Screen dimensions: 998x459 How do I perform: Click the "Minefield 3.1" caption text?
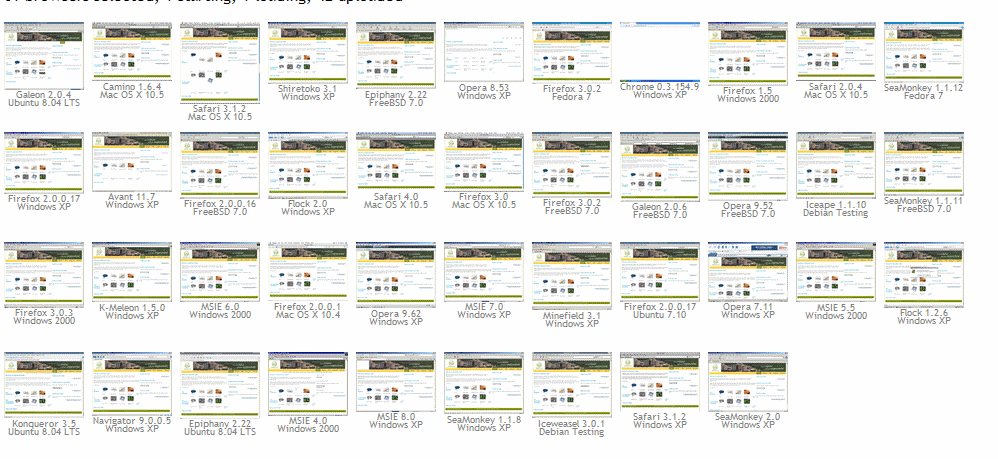click(x=572, y=316)
